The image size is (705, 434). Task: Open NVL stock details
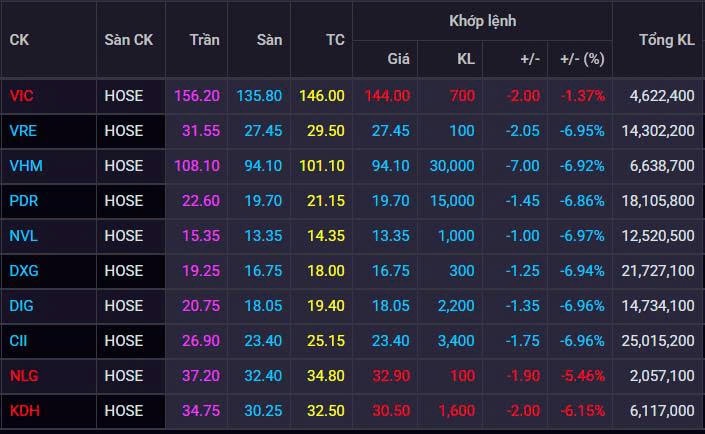pyautogui.click(x=23, y=236)
